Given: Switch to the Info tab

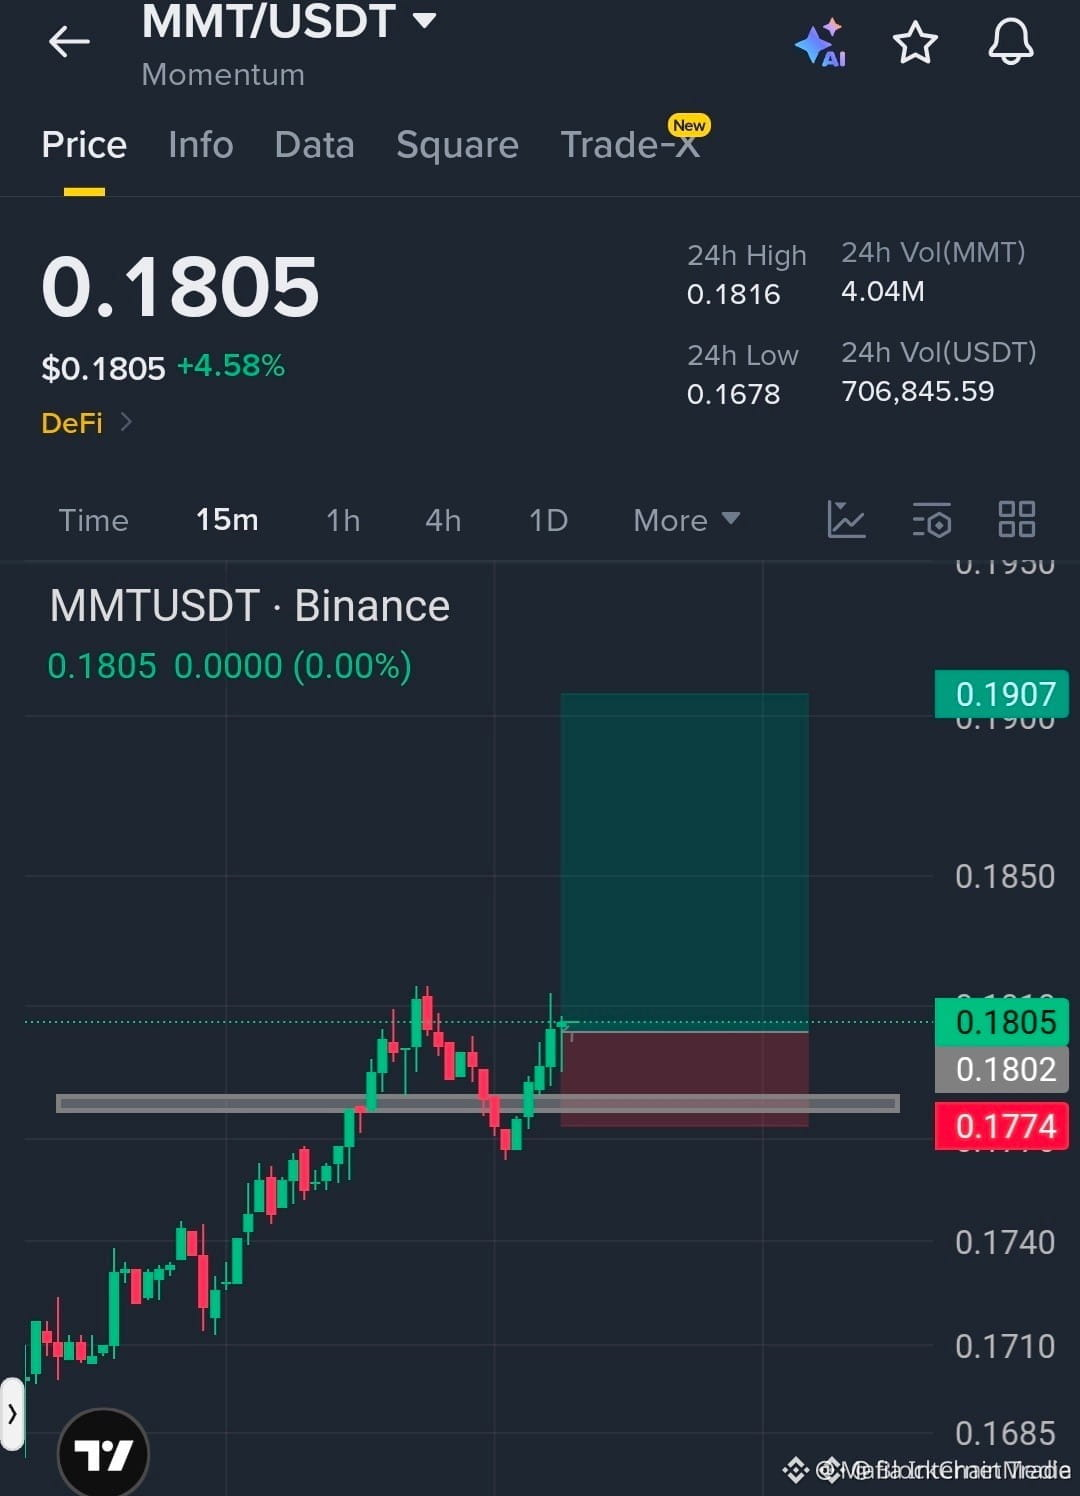Looking at the screenshot, I should tap(201, 145).
